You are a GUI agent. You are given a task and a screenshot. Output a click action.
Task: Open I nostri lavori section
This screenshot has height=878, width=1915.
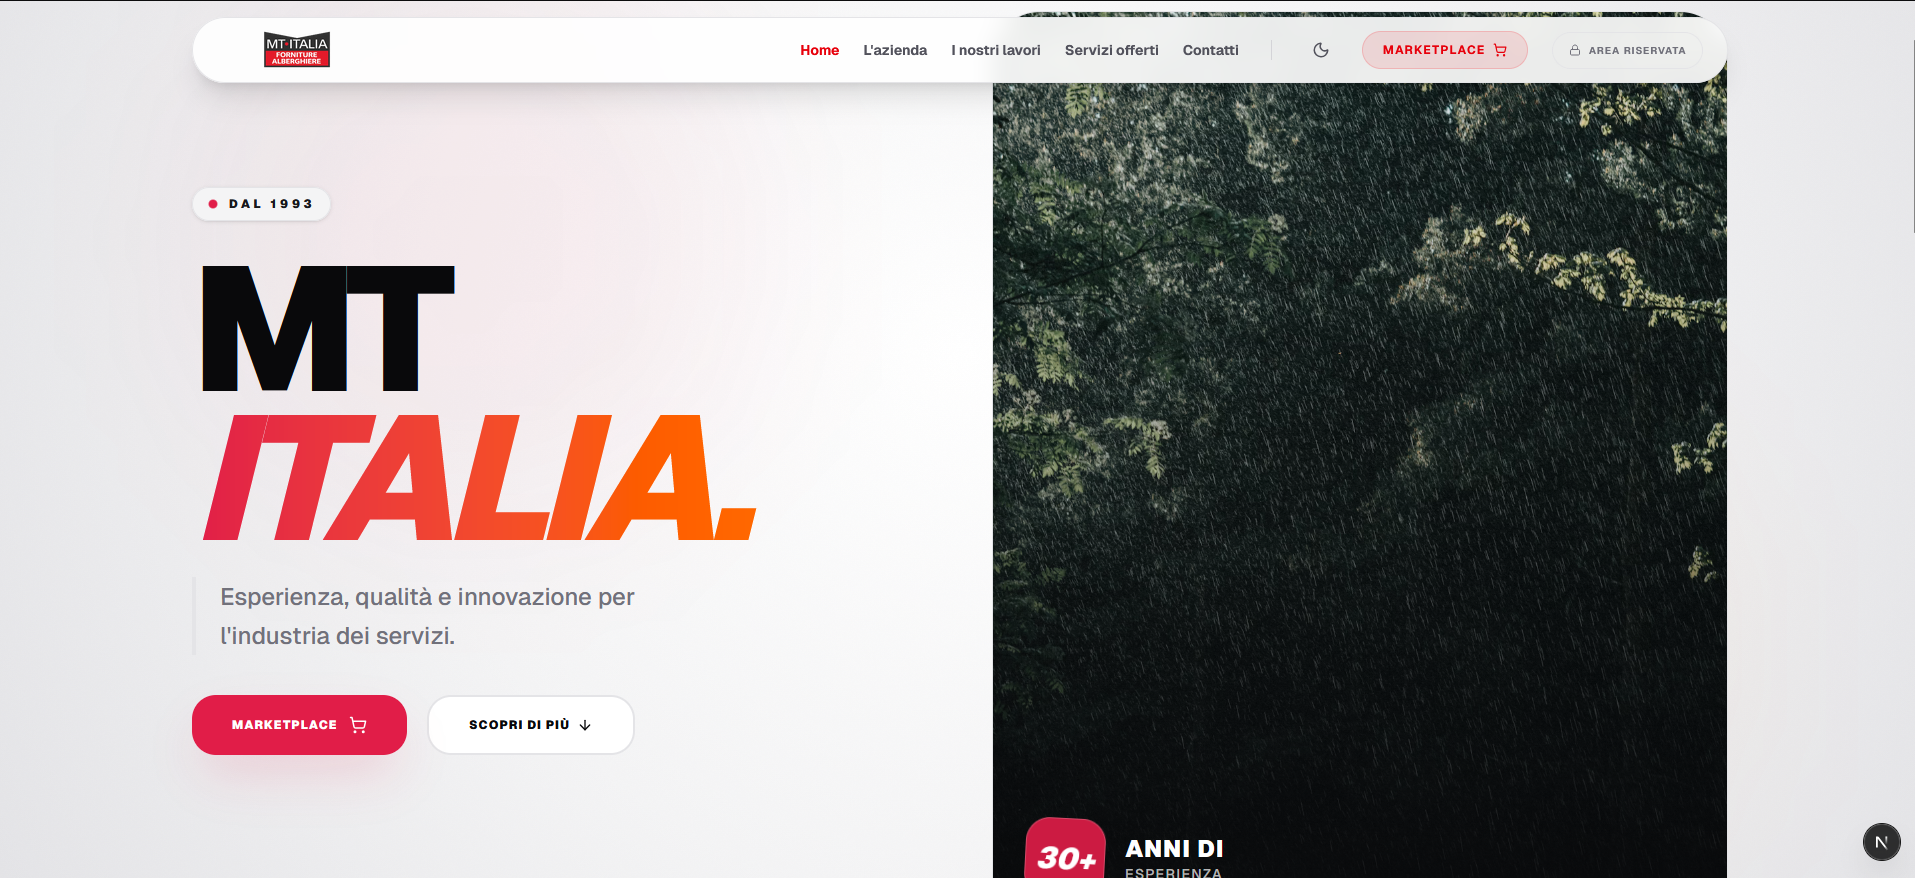coord(996,50)
